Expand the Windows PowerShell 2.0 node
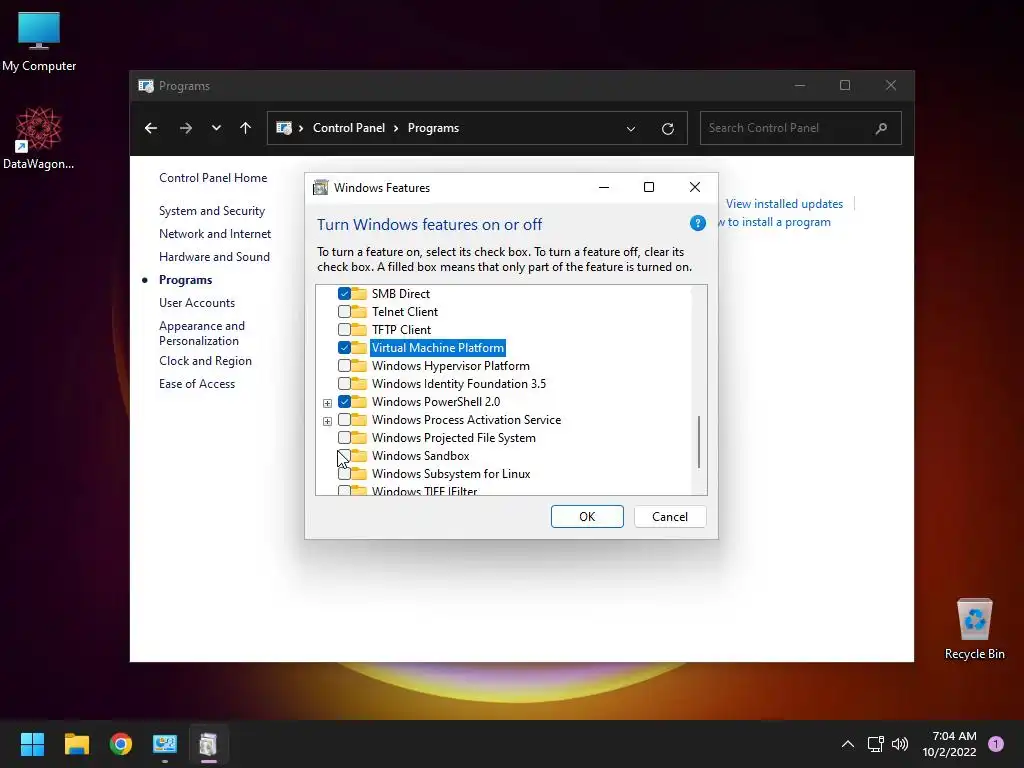1024x768 pixels. click(327, 403)
